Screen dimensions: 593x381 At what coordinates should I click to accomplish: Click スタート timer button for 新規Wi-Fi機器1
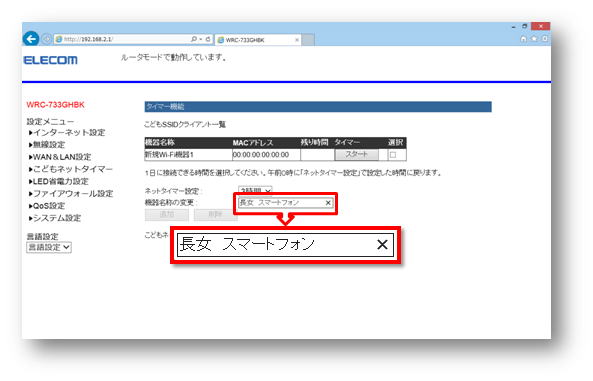tap(357, 154)
